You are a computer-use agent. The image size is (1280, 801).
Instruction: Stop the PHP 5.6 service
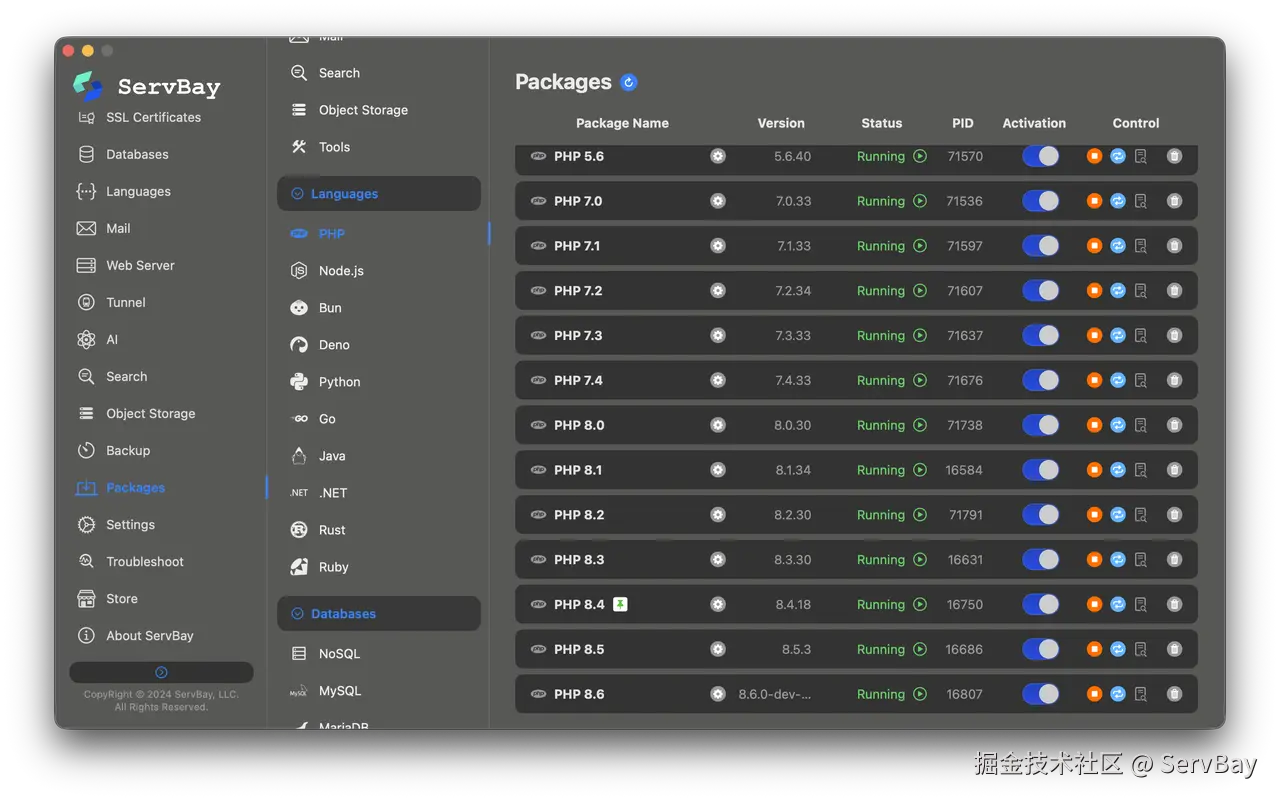(x=1094, y=156)
